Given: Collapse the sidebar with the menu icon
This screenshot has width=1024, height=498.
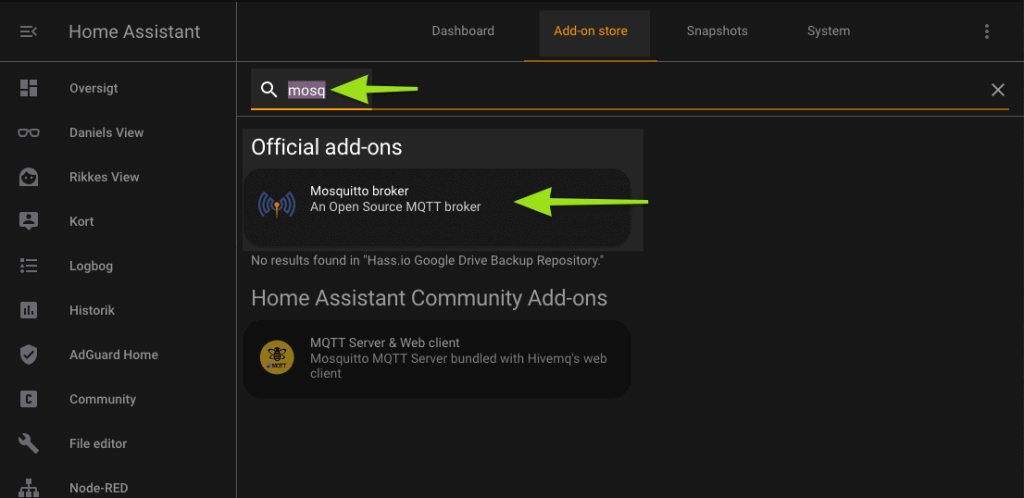Looking at the screenshot, I should tap(28, 31).
